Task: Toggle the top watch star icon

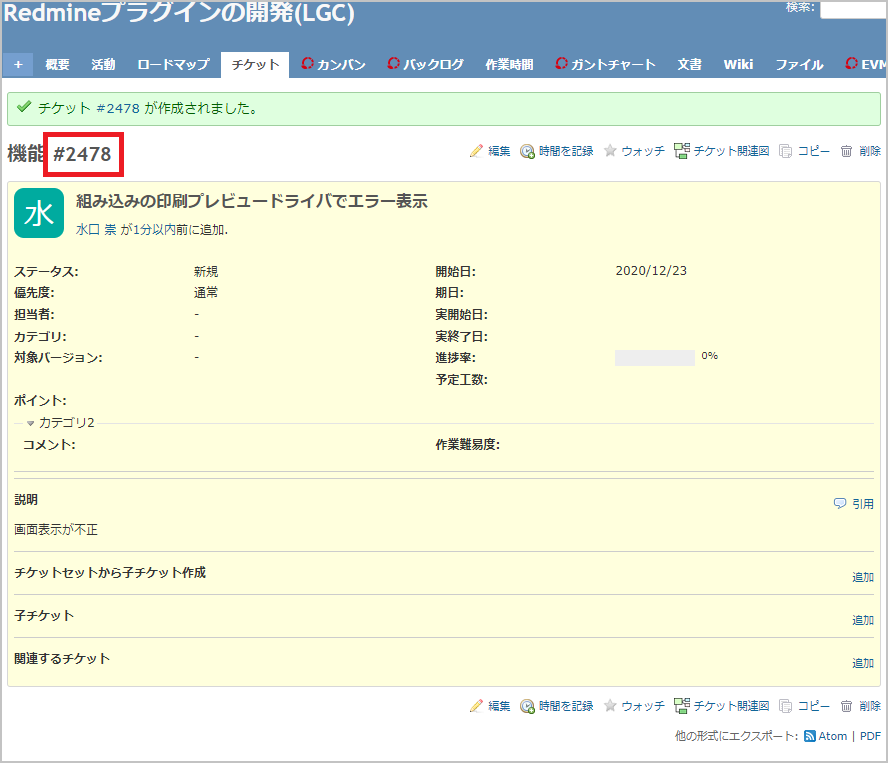Action: click(610, 151)
